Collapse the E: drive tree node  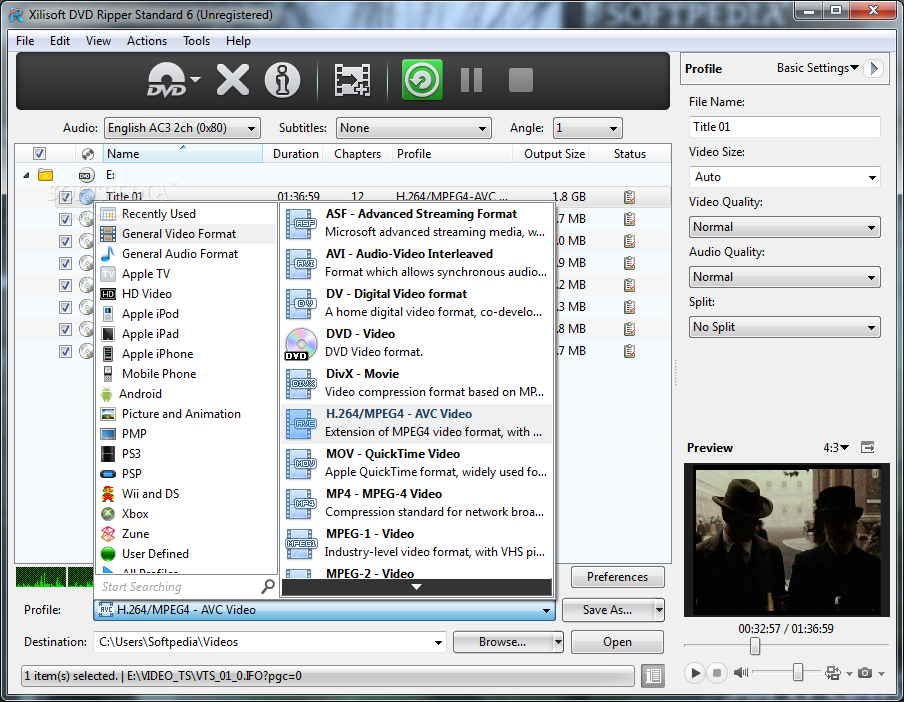pyautogui.click(x=26, y=175)
